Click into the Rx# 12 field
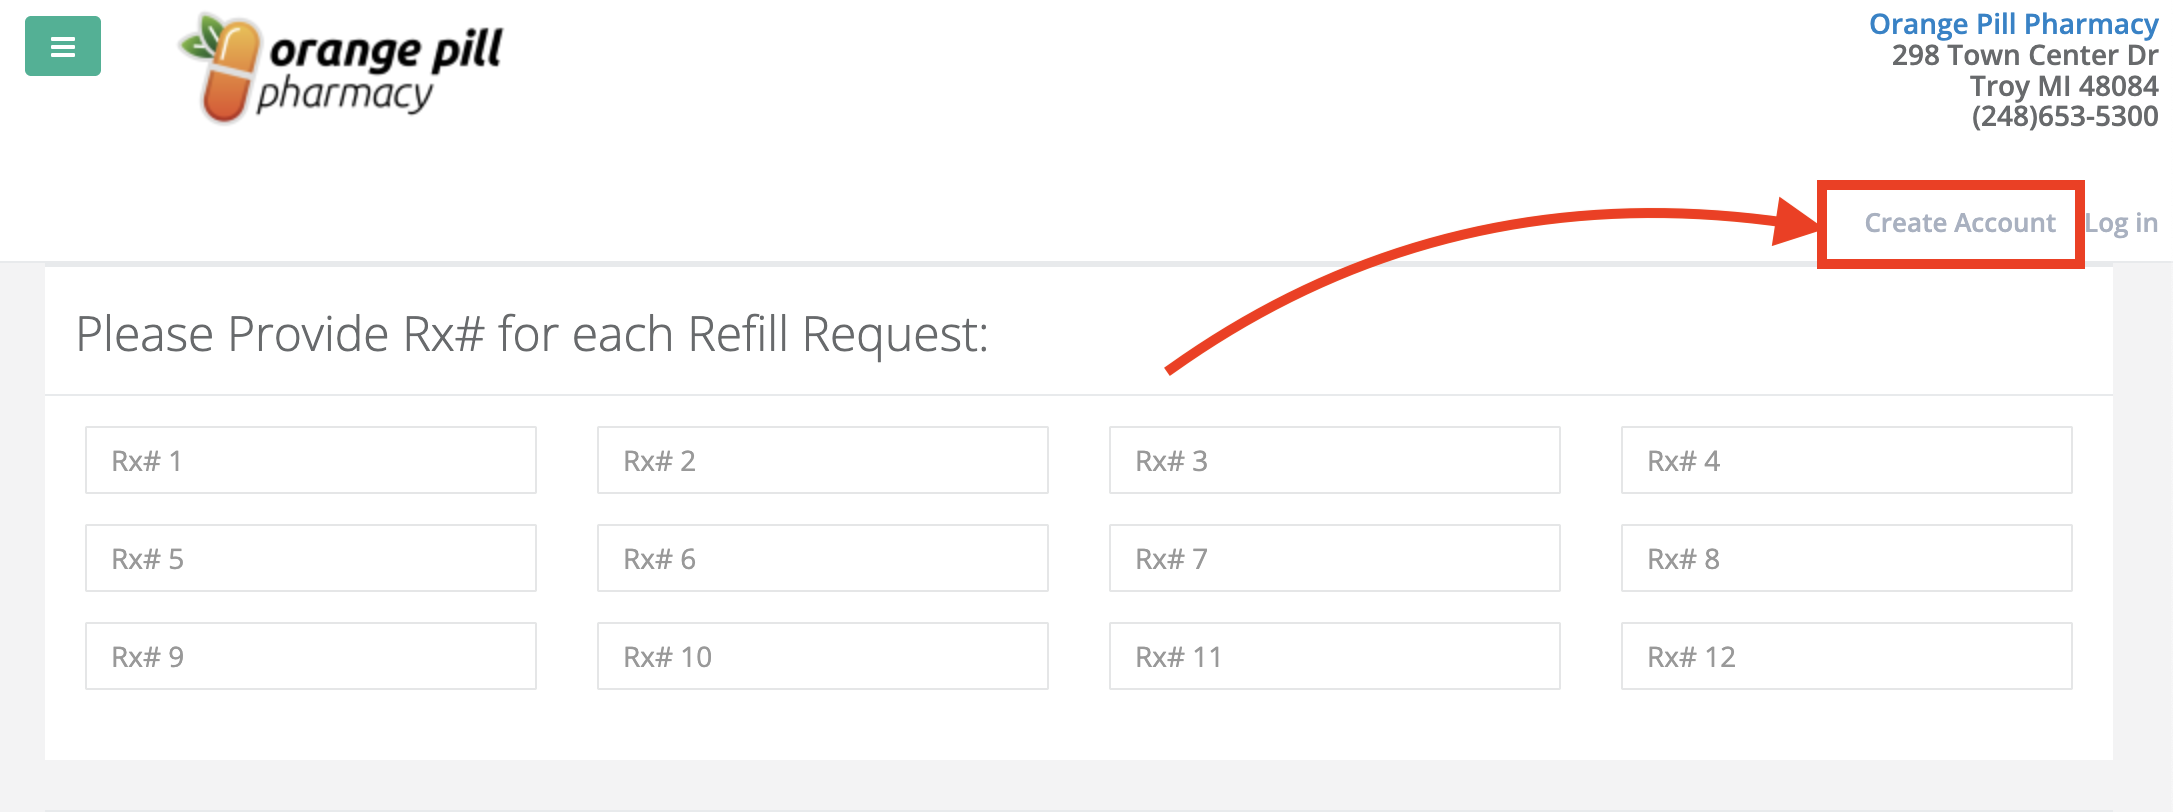Viewport: 2173px width, 812px height. coord(1846,656)
